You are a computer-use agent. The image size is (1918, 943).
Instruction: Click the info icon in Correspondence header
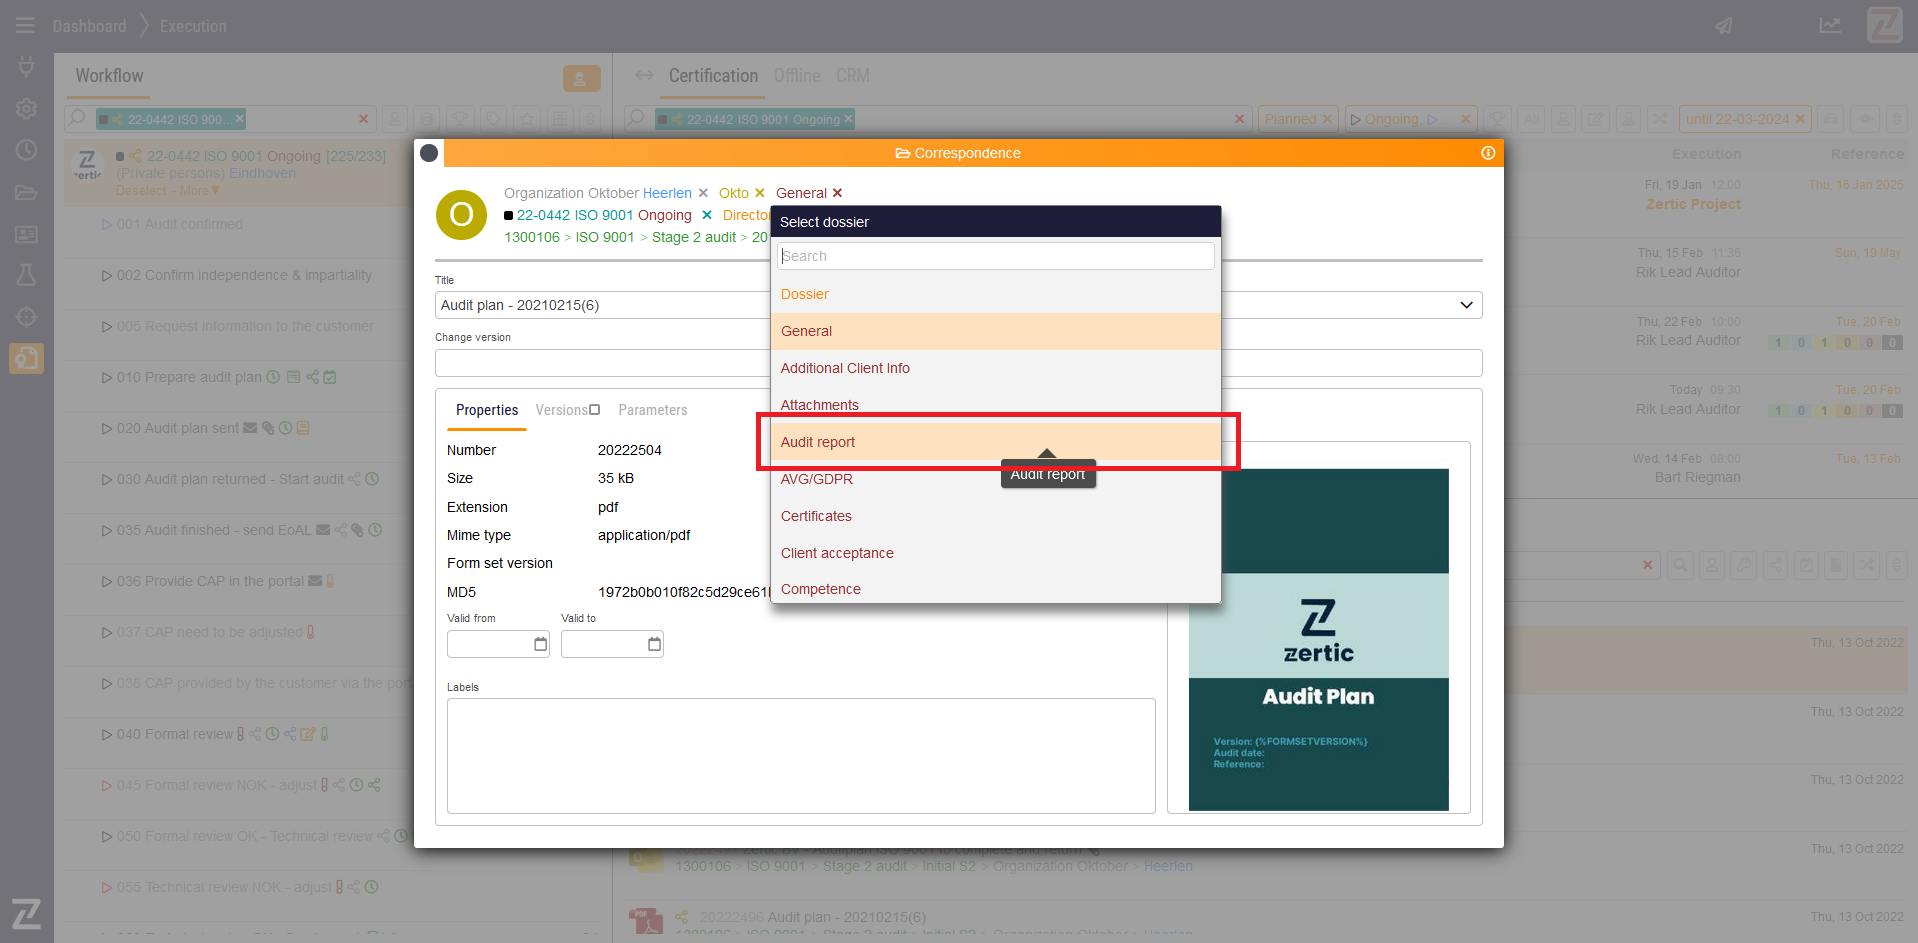(1487, 153)
